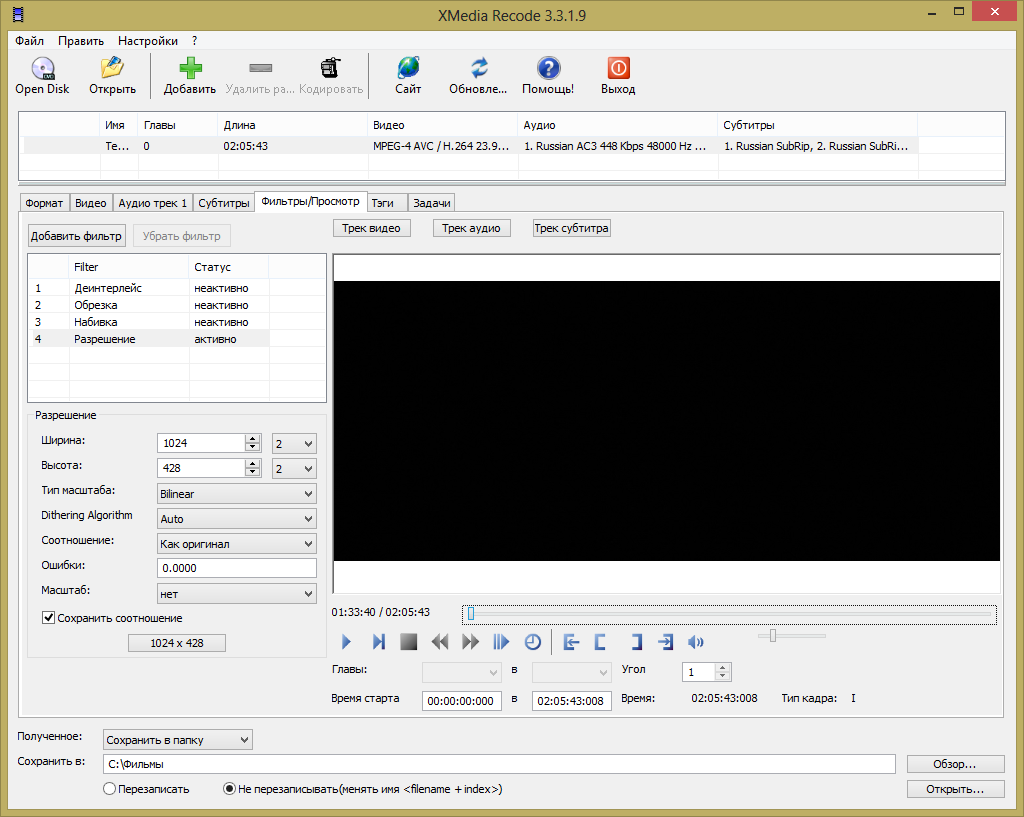Increase width with the Ширина up arrow
This screenshot has height=817, width=1024.
pyautogui.click(x=253, y=439)
